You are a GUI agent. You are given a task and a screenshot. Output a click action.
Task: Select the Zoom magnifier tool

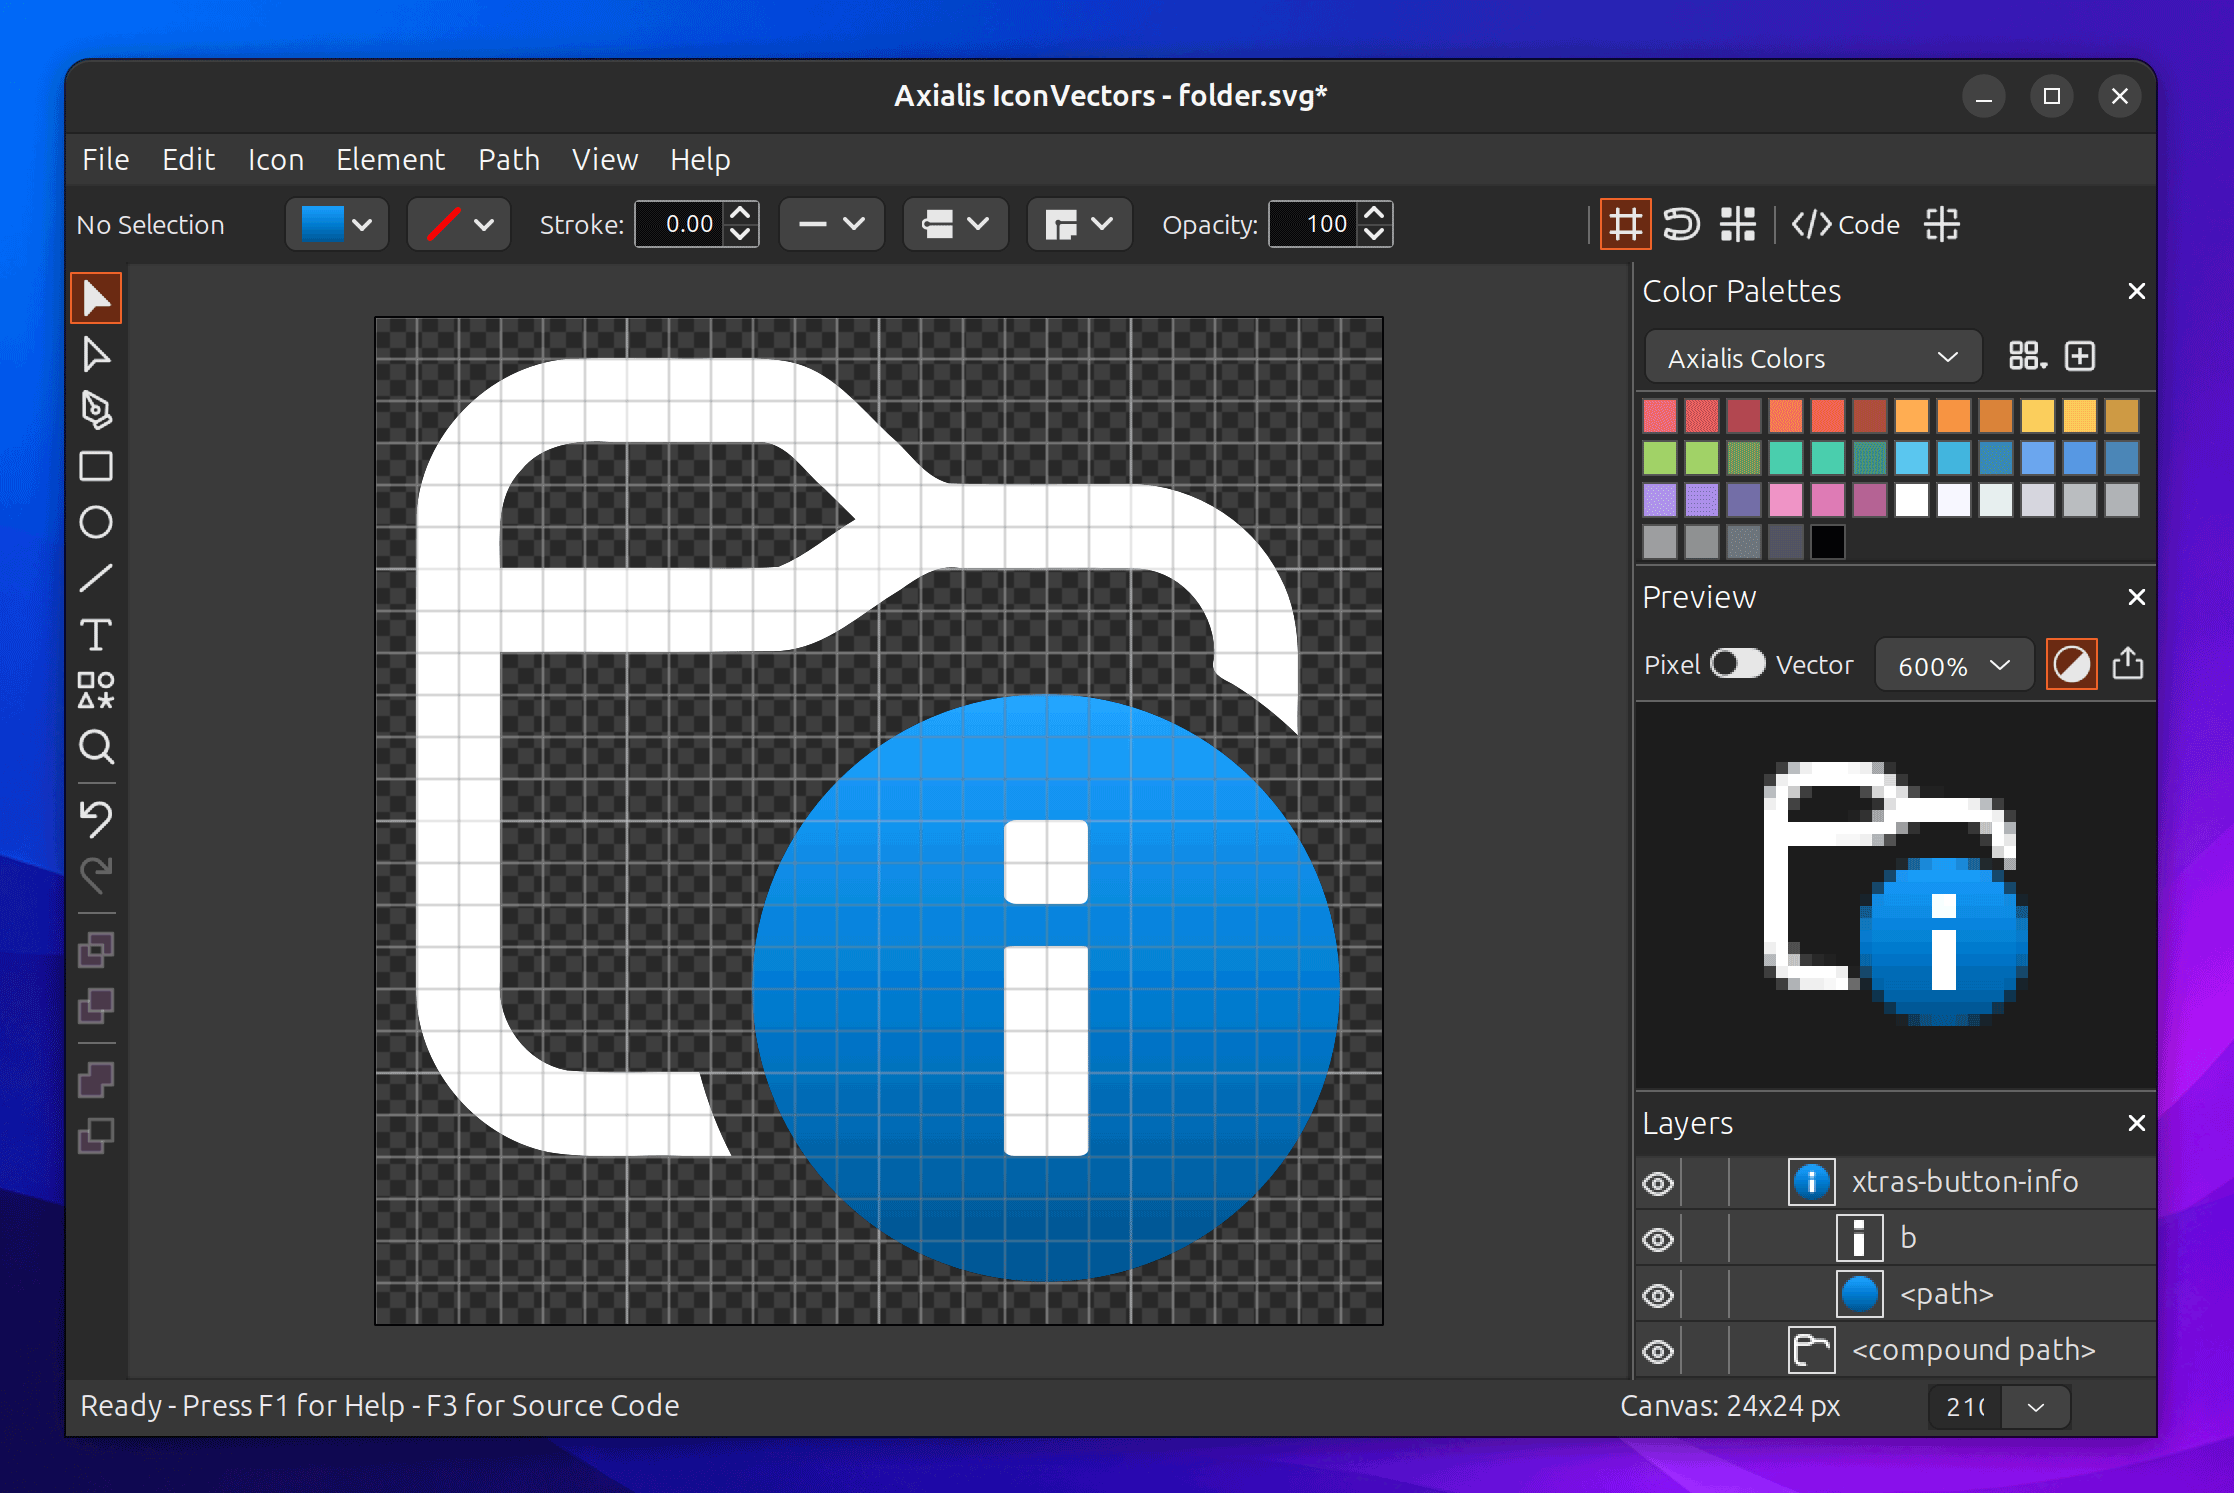pyautogui.click(x=96, y=746)
